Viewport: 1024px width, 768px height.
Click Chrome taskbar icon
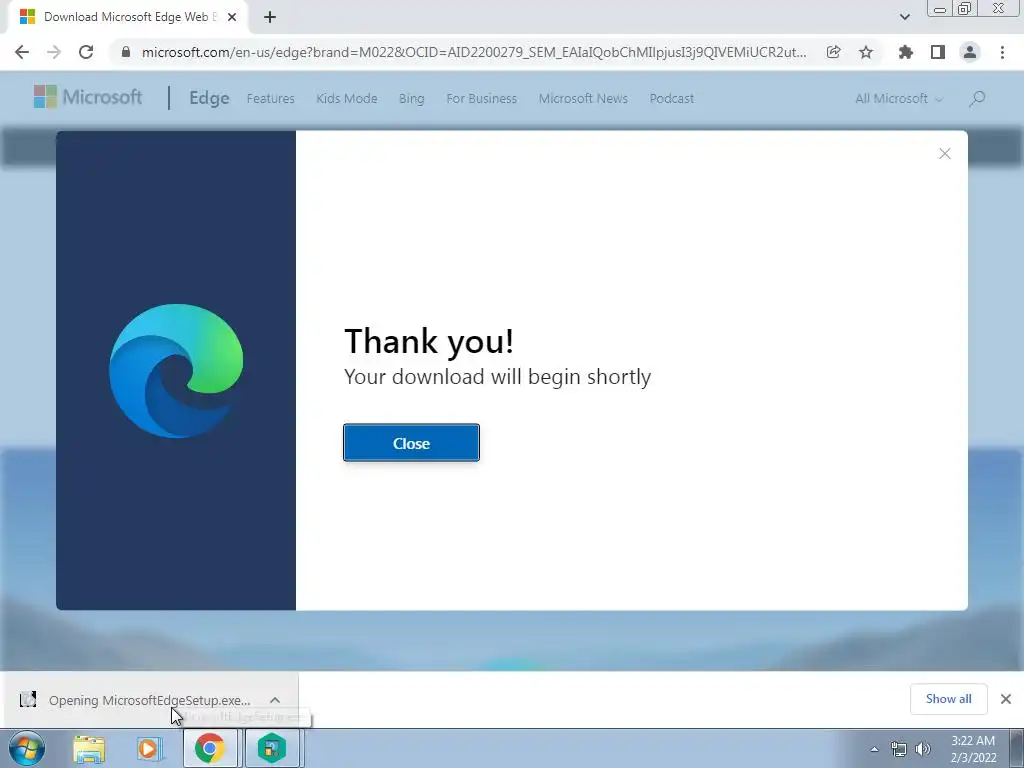(x=210, y=748)
